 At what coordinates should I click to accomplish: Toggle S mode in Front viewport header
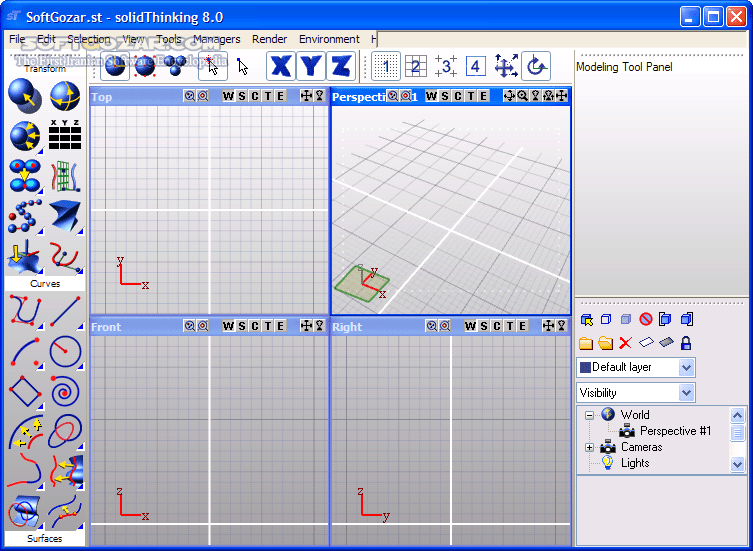pyautogui.click(x=241, y=326)
